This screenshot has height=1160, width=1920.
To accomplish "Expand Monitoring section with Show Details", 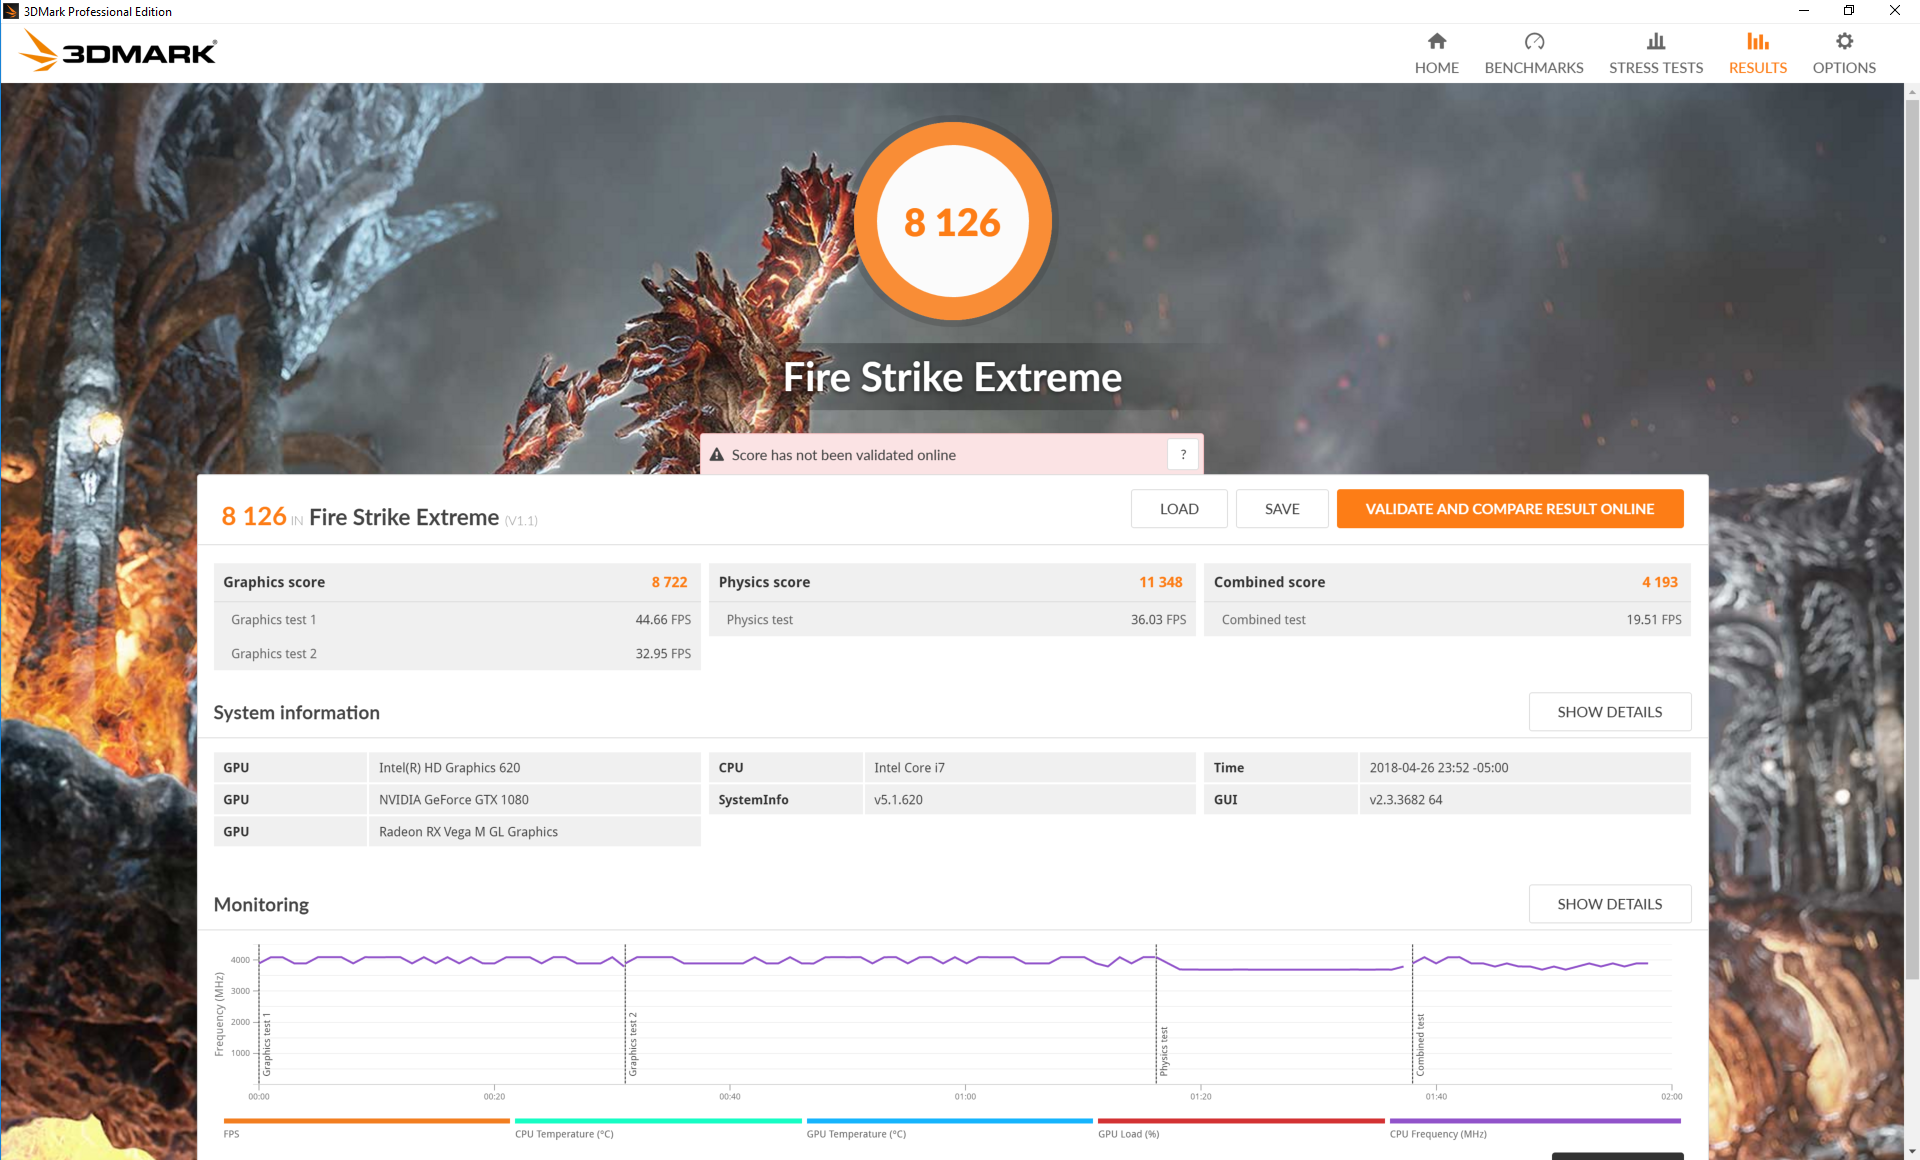I will [1609, 904].
